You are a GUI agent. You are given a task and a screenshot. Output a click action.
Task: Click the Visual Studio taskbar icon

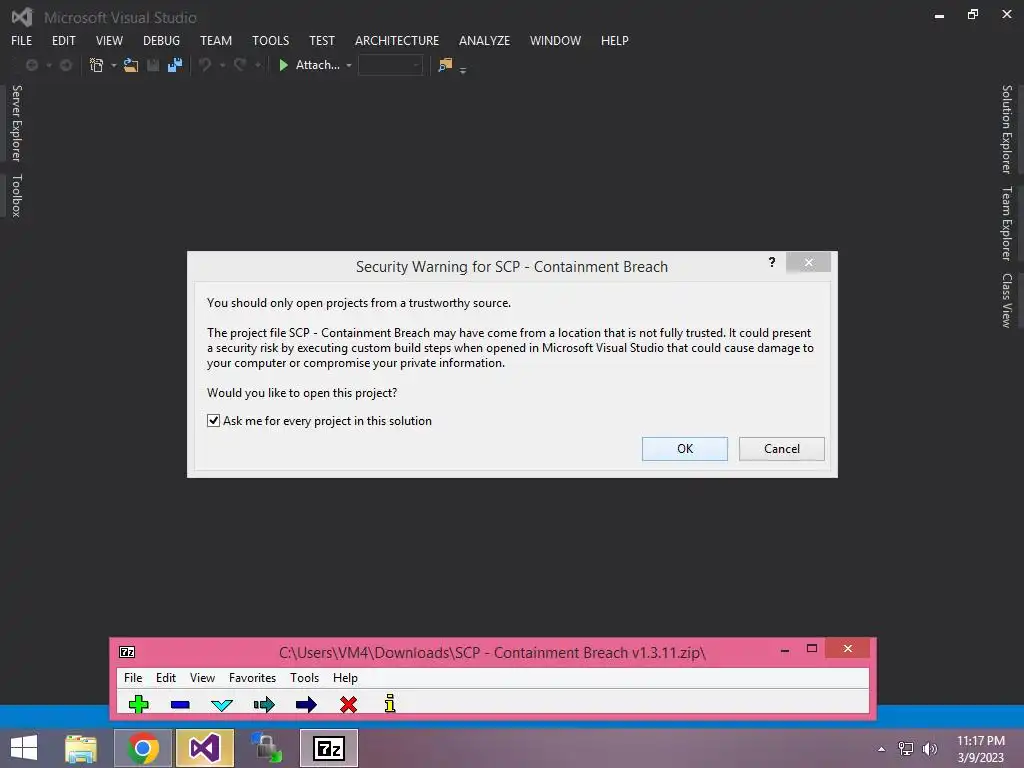pyautogui.click(x=205, y=748)
